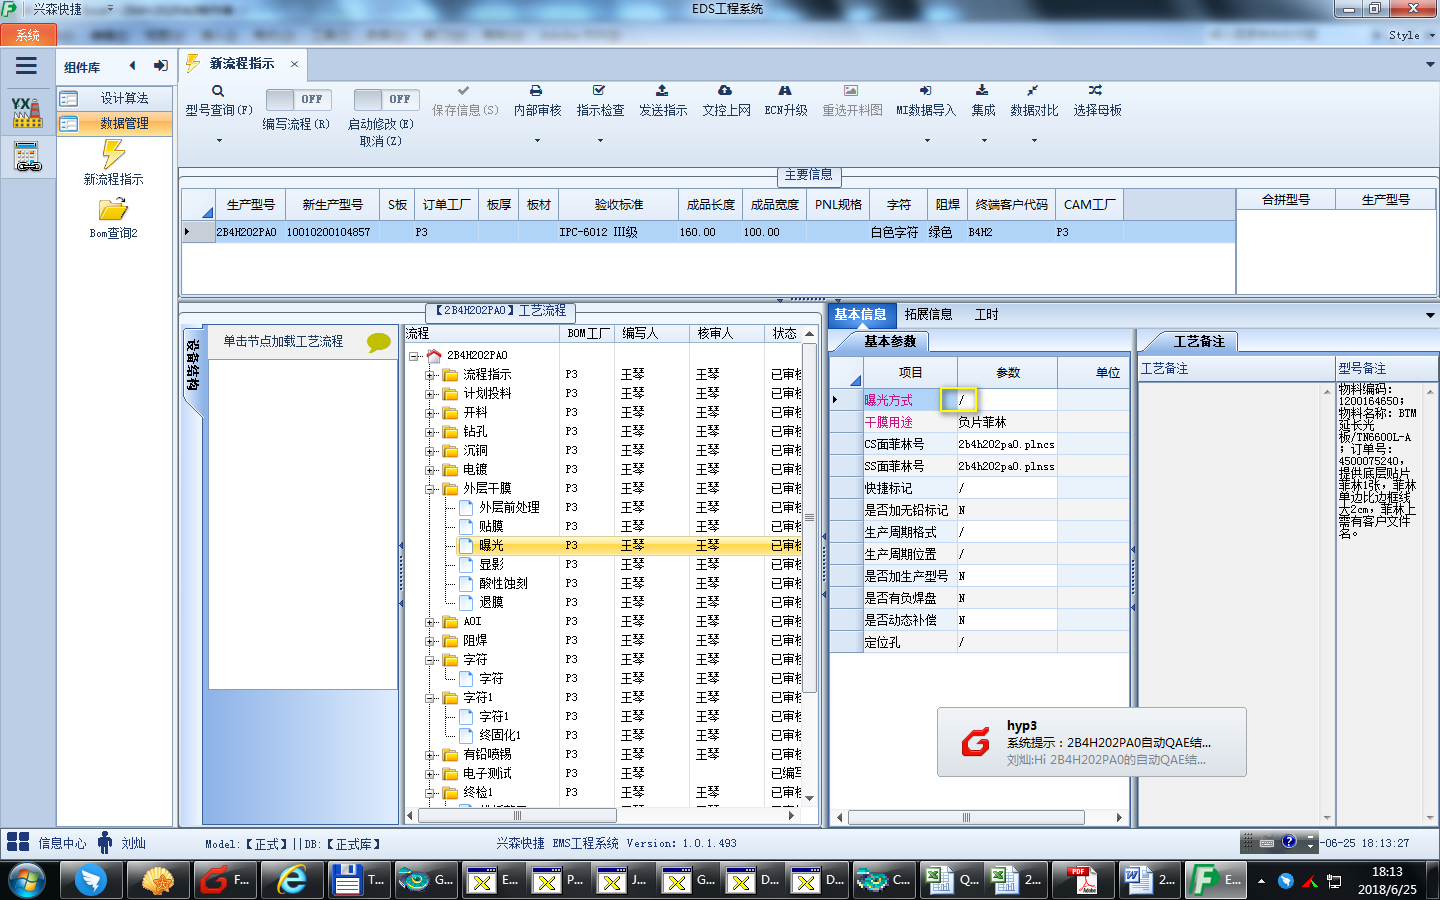
Task: Select the 贴膜 tree item
Action: click(x=491, y=526)
